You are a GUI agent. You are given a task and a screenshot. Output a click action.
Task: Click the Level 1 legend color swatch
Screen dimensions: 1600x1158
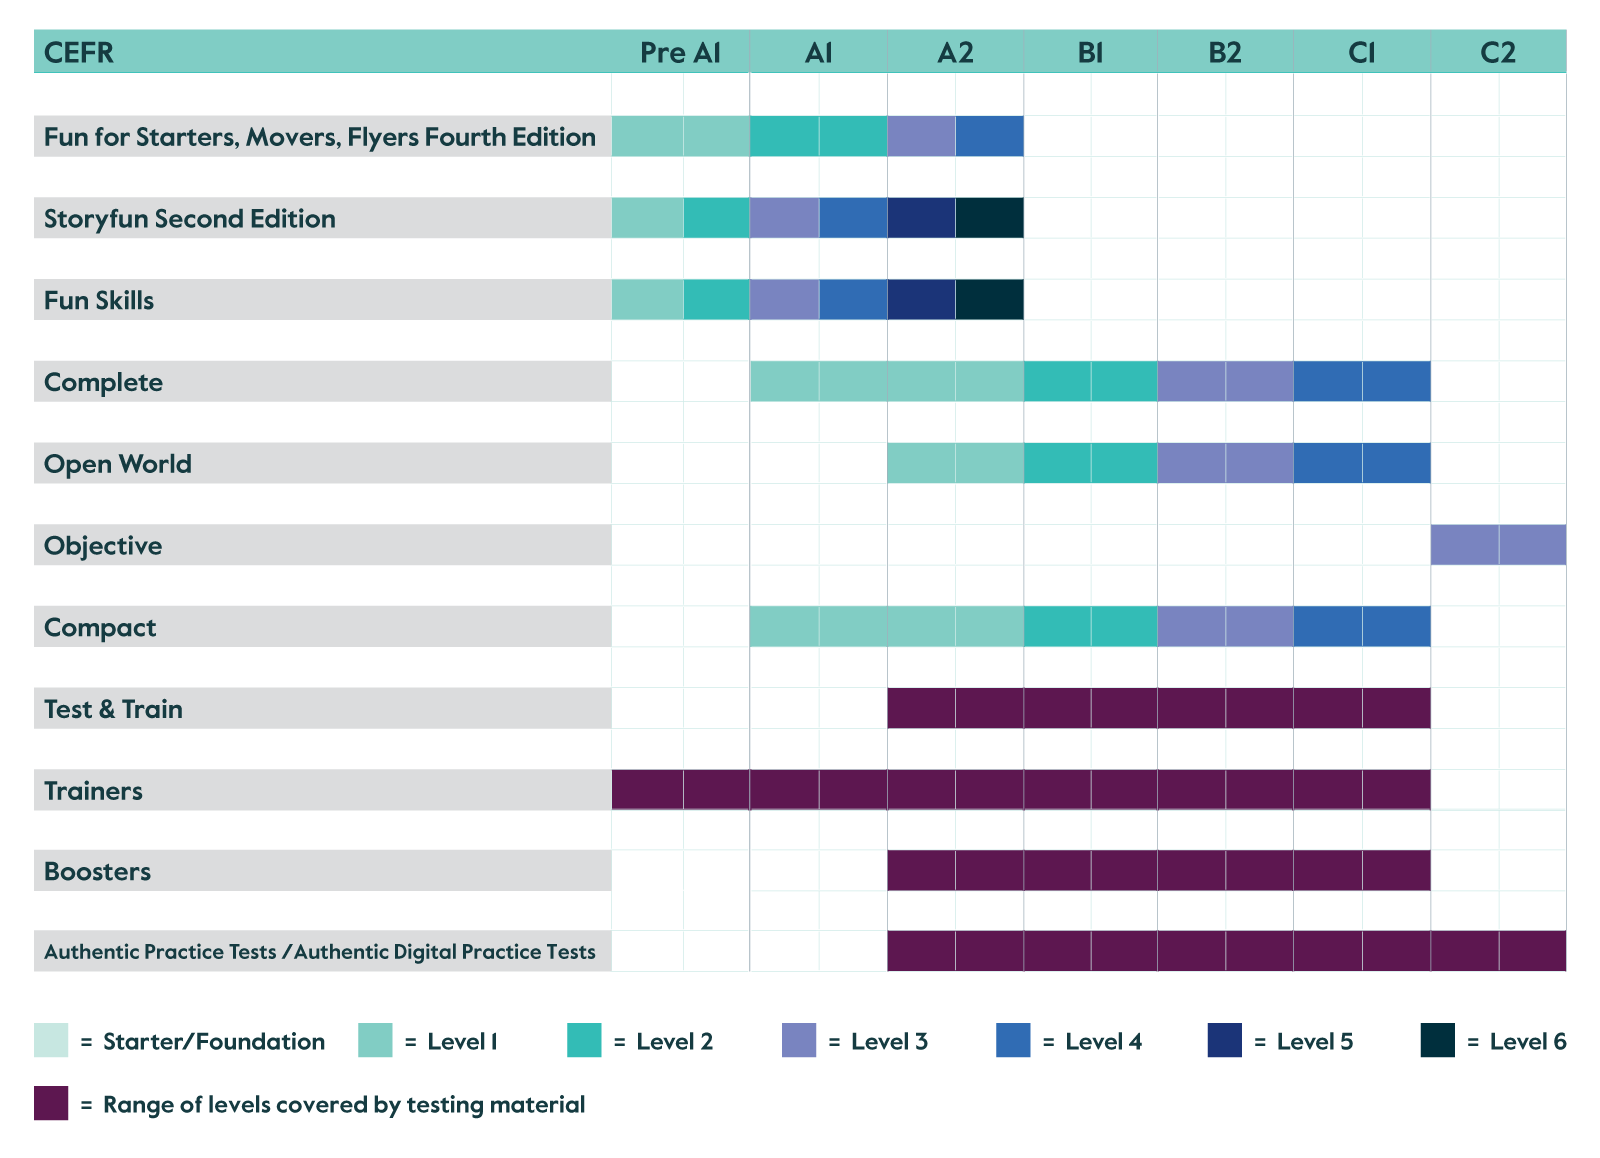375,1040
